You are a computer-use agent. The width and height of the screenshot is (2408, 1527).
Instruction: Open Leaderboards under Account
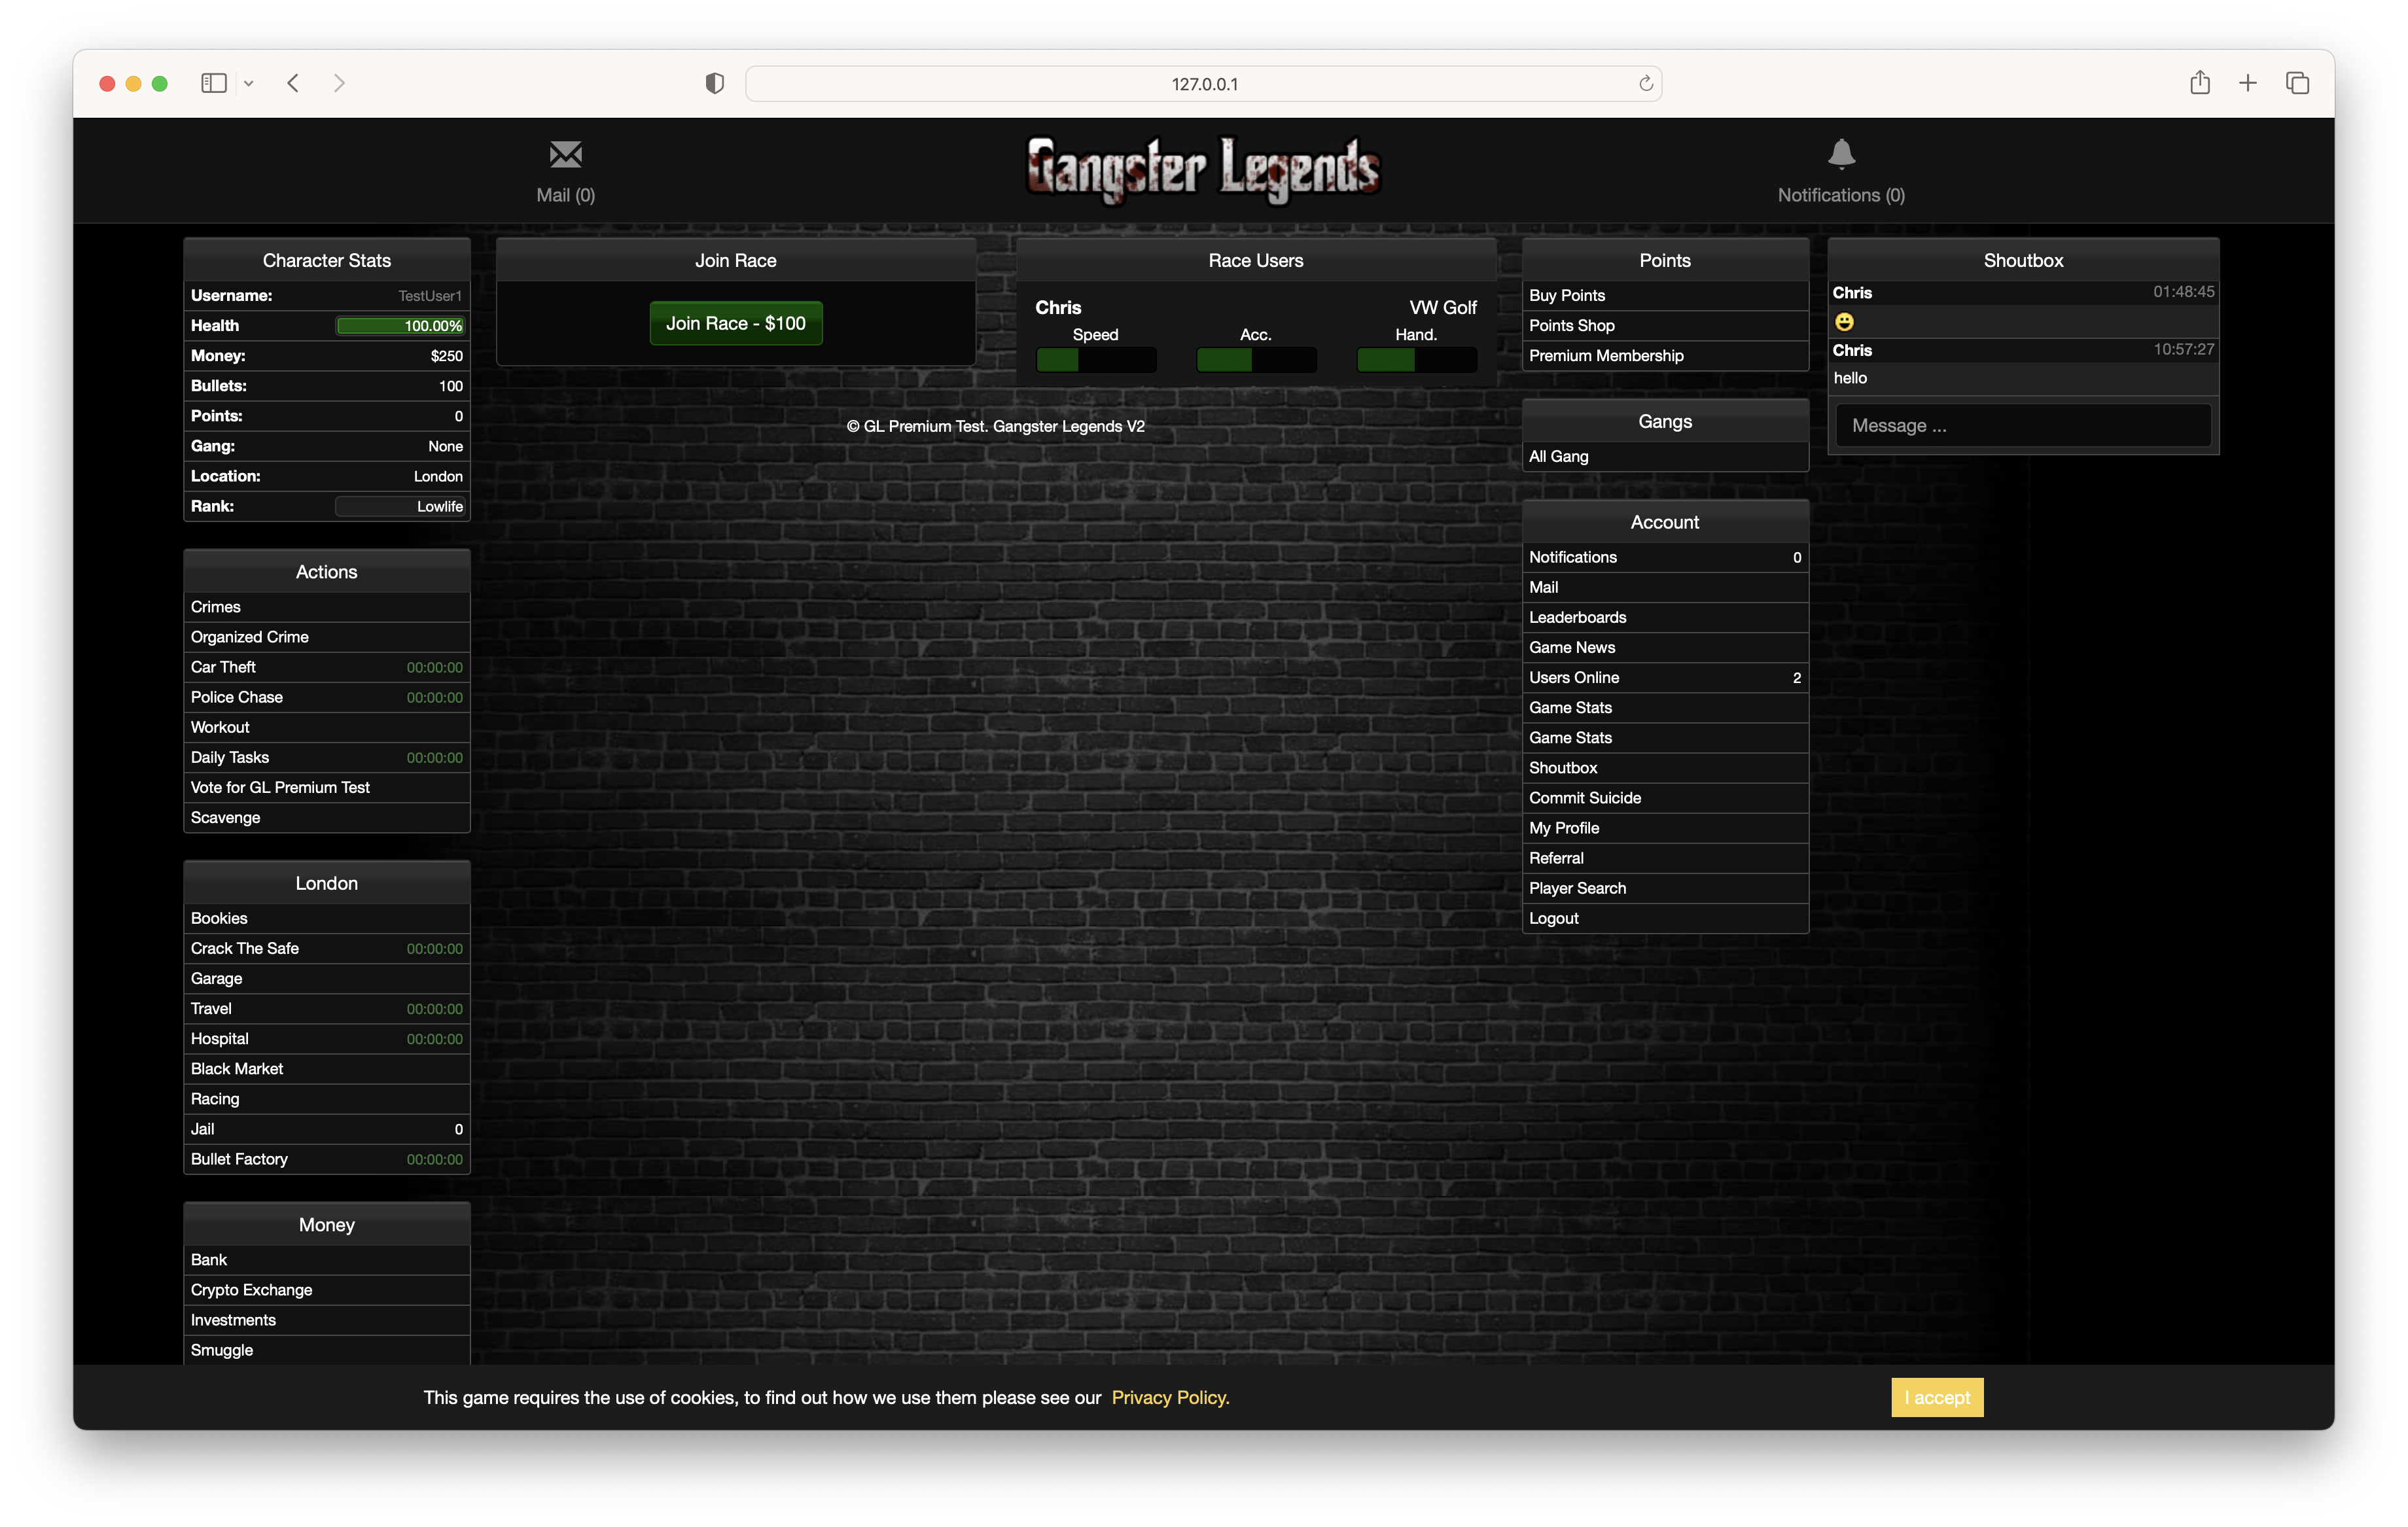tap(1577, 617)
